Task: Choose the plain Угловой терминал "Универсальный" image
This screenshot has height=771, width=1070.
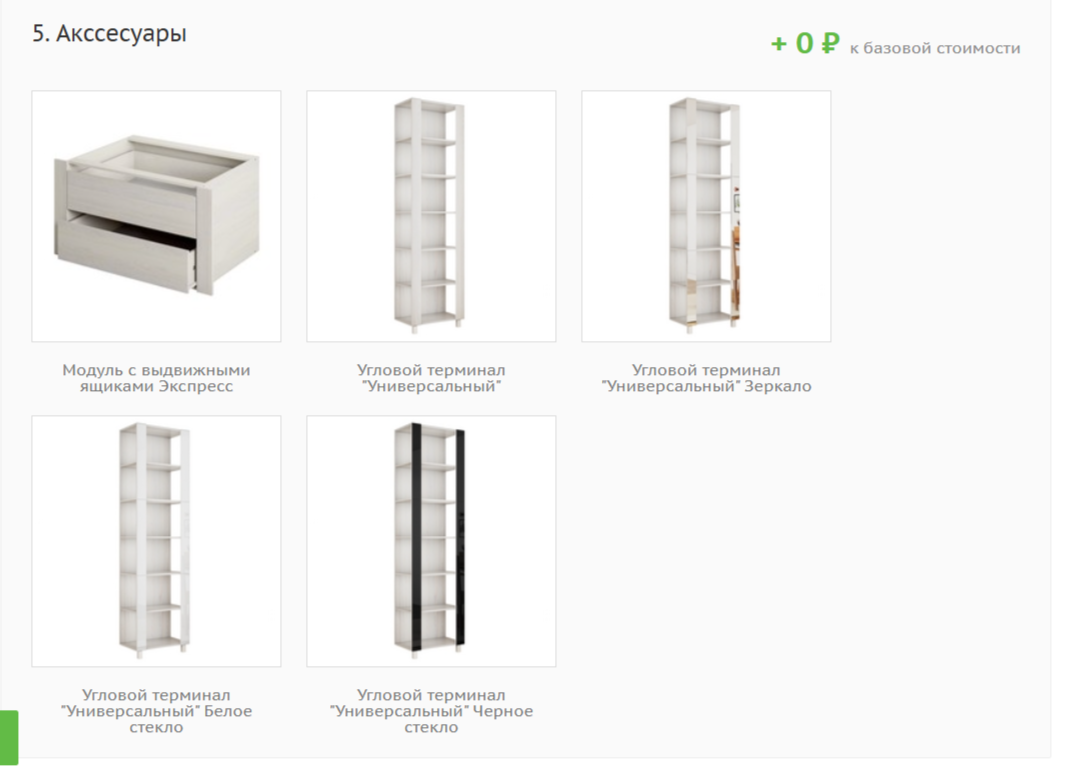Action: click(431, 216)
